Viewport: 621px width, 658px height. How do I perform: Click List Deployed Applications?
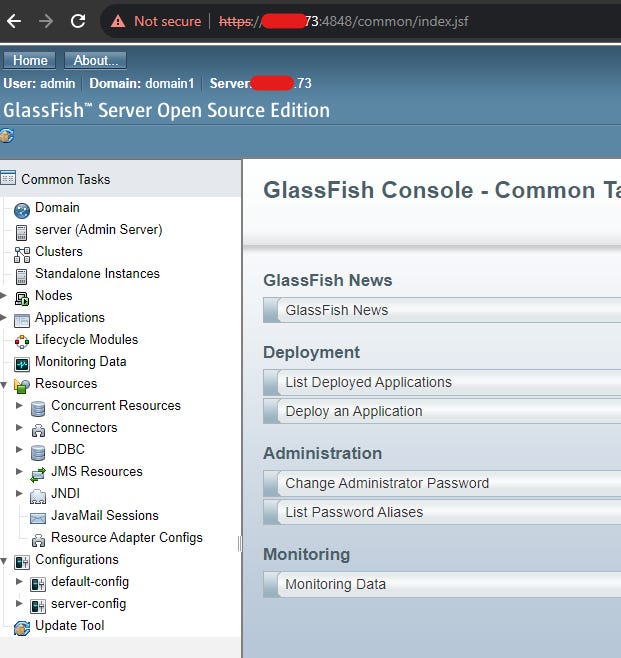442,382
